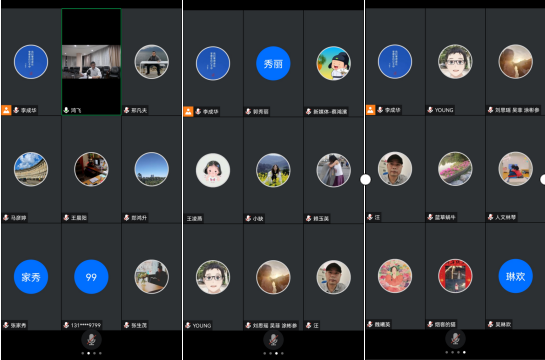Select the cartoon boy with cap avatar

pos(334,63)
